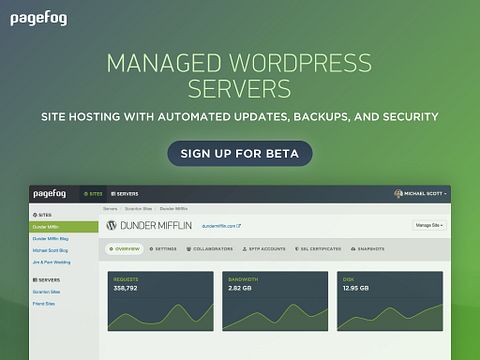
Task: Switch to the Servers tab in navbar
Action: pos(124,194)
